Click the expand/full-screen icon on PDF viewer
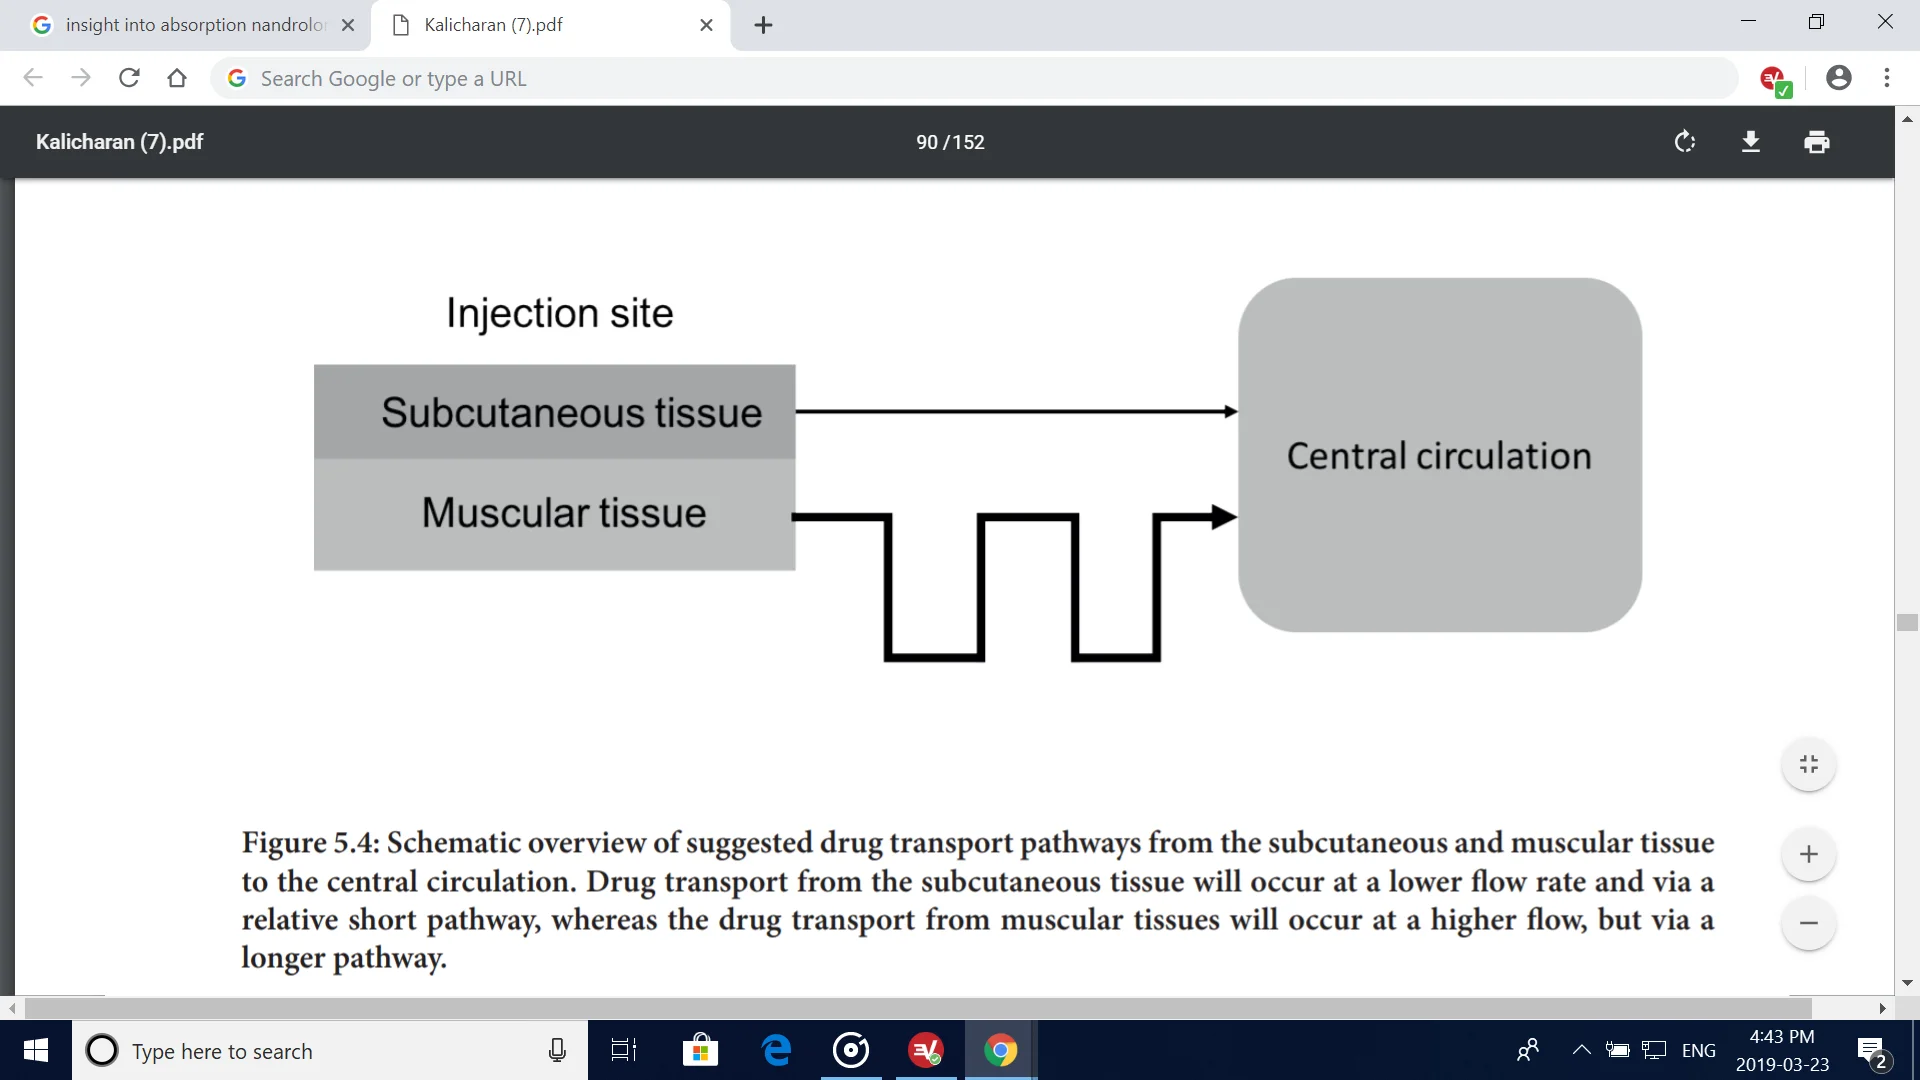The height and width of the screenshot is (1080, 1920). tap(1809, 764)
